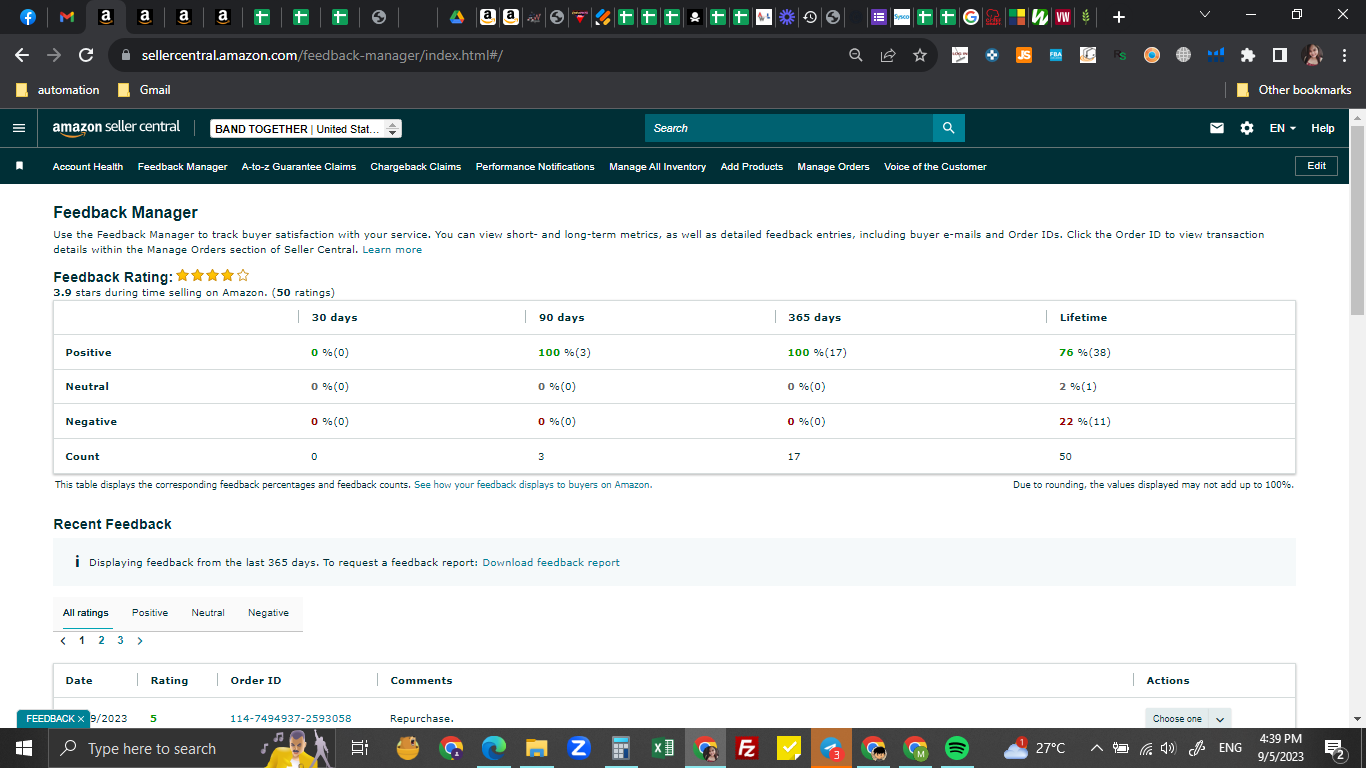Go to Account Health

88,167
